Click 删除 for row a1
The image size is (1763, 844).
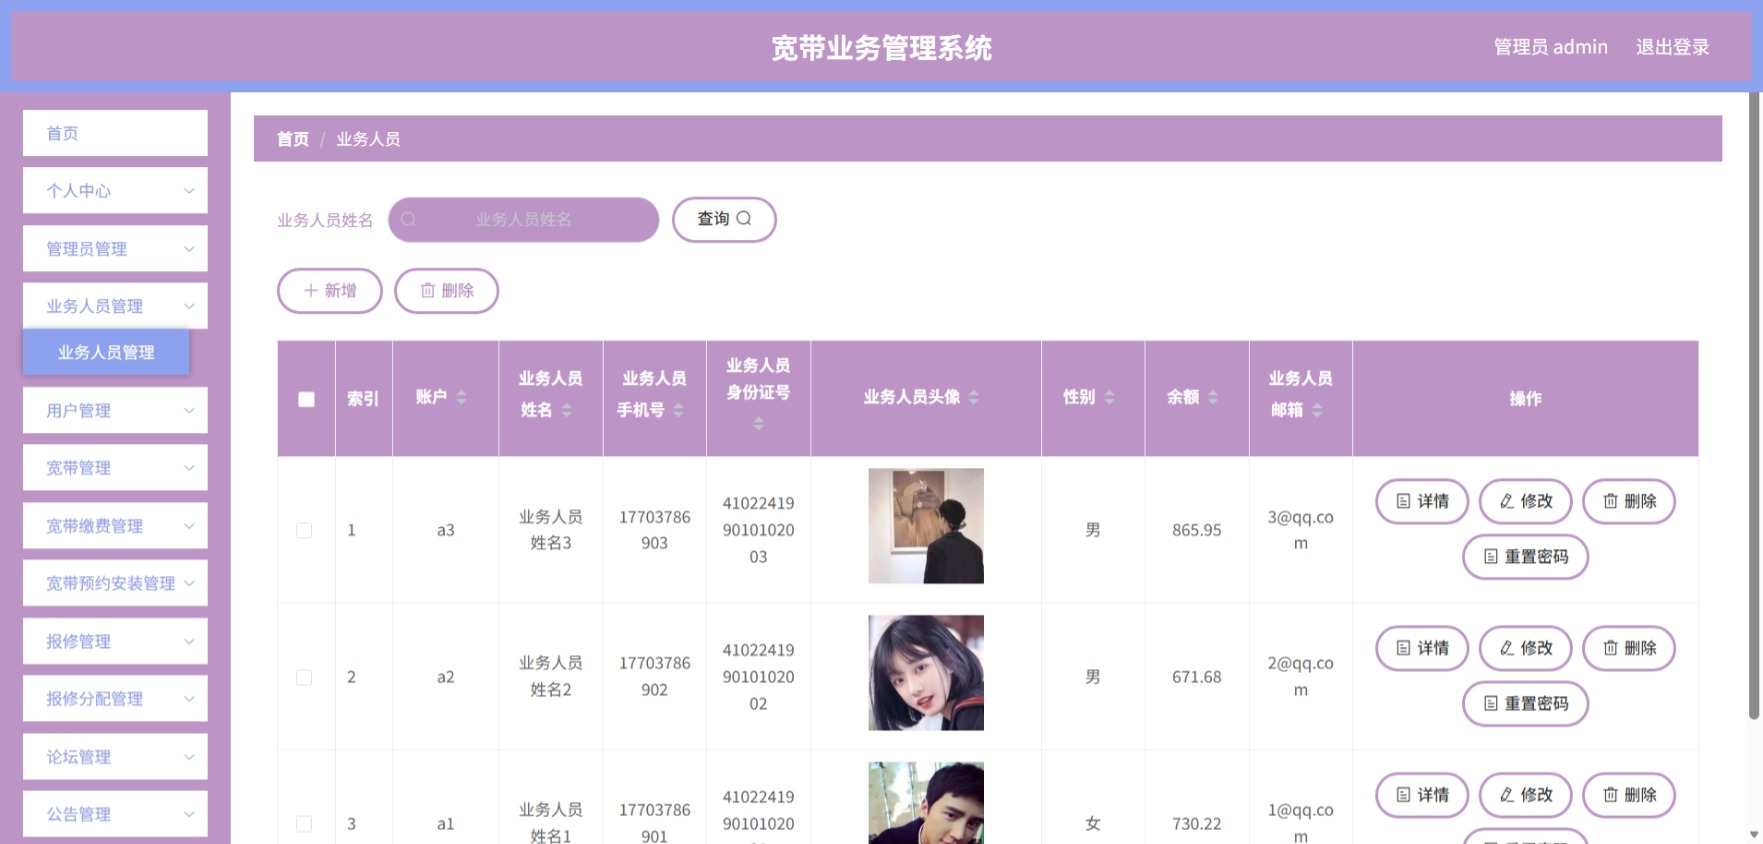1629,795
